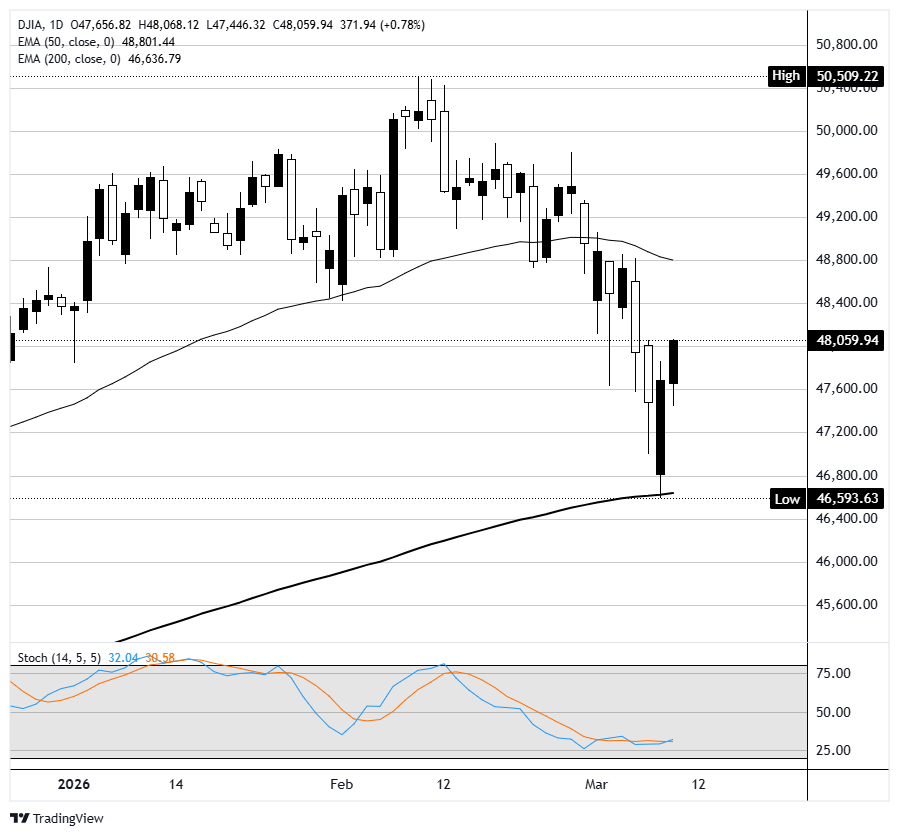Click the 45,600.00 price scale label
This screenshot has width=899, height=836.
(847, 604)
